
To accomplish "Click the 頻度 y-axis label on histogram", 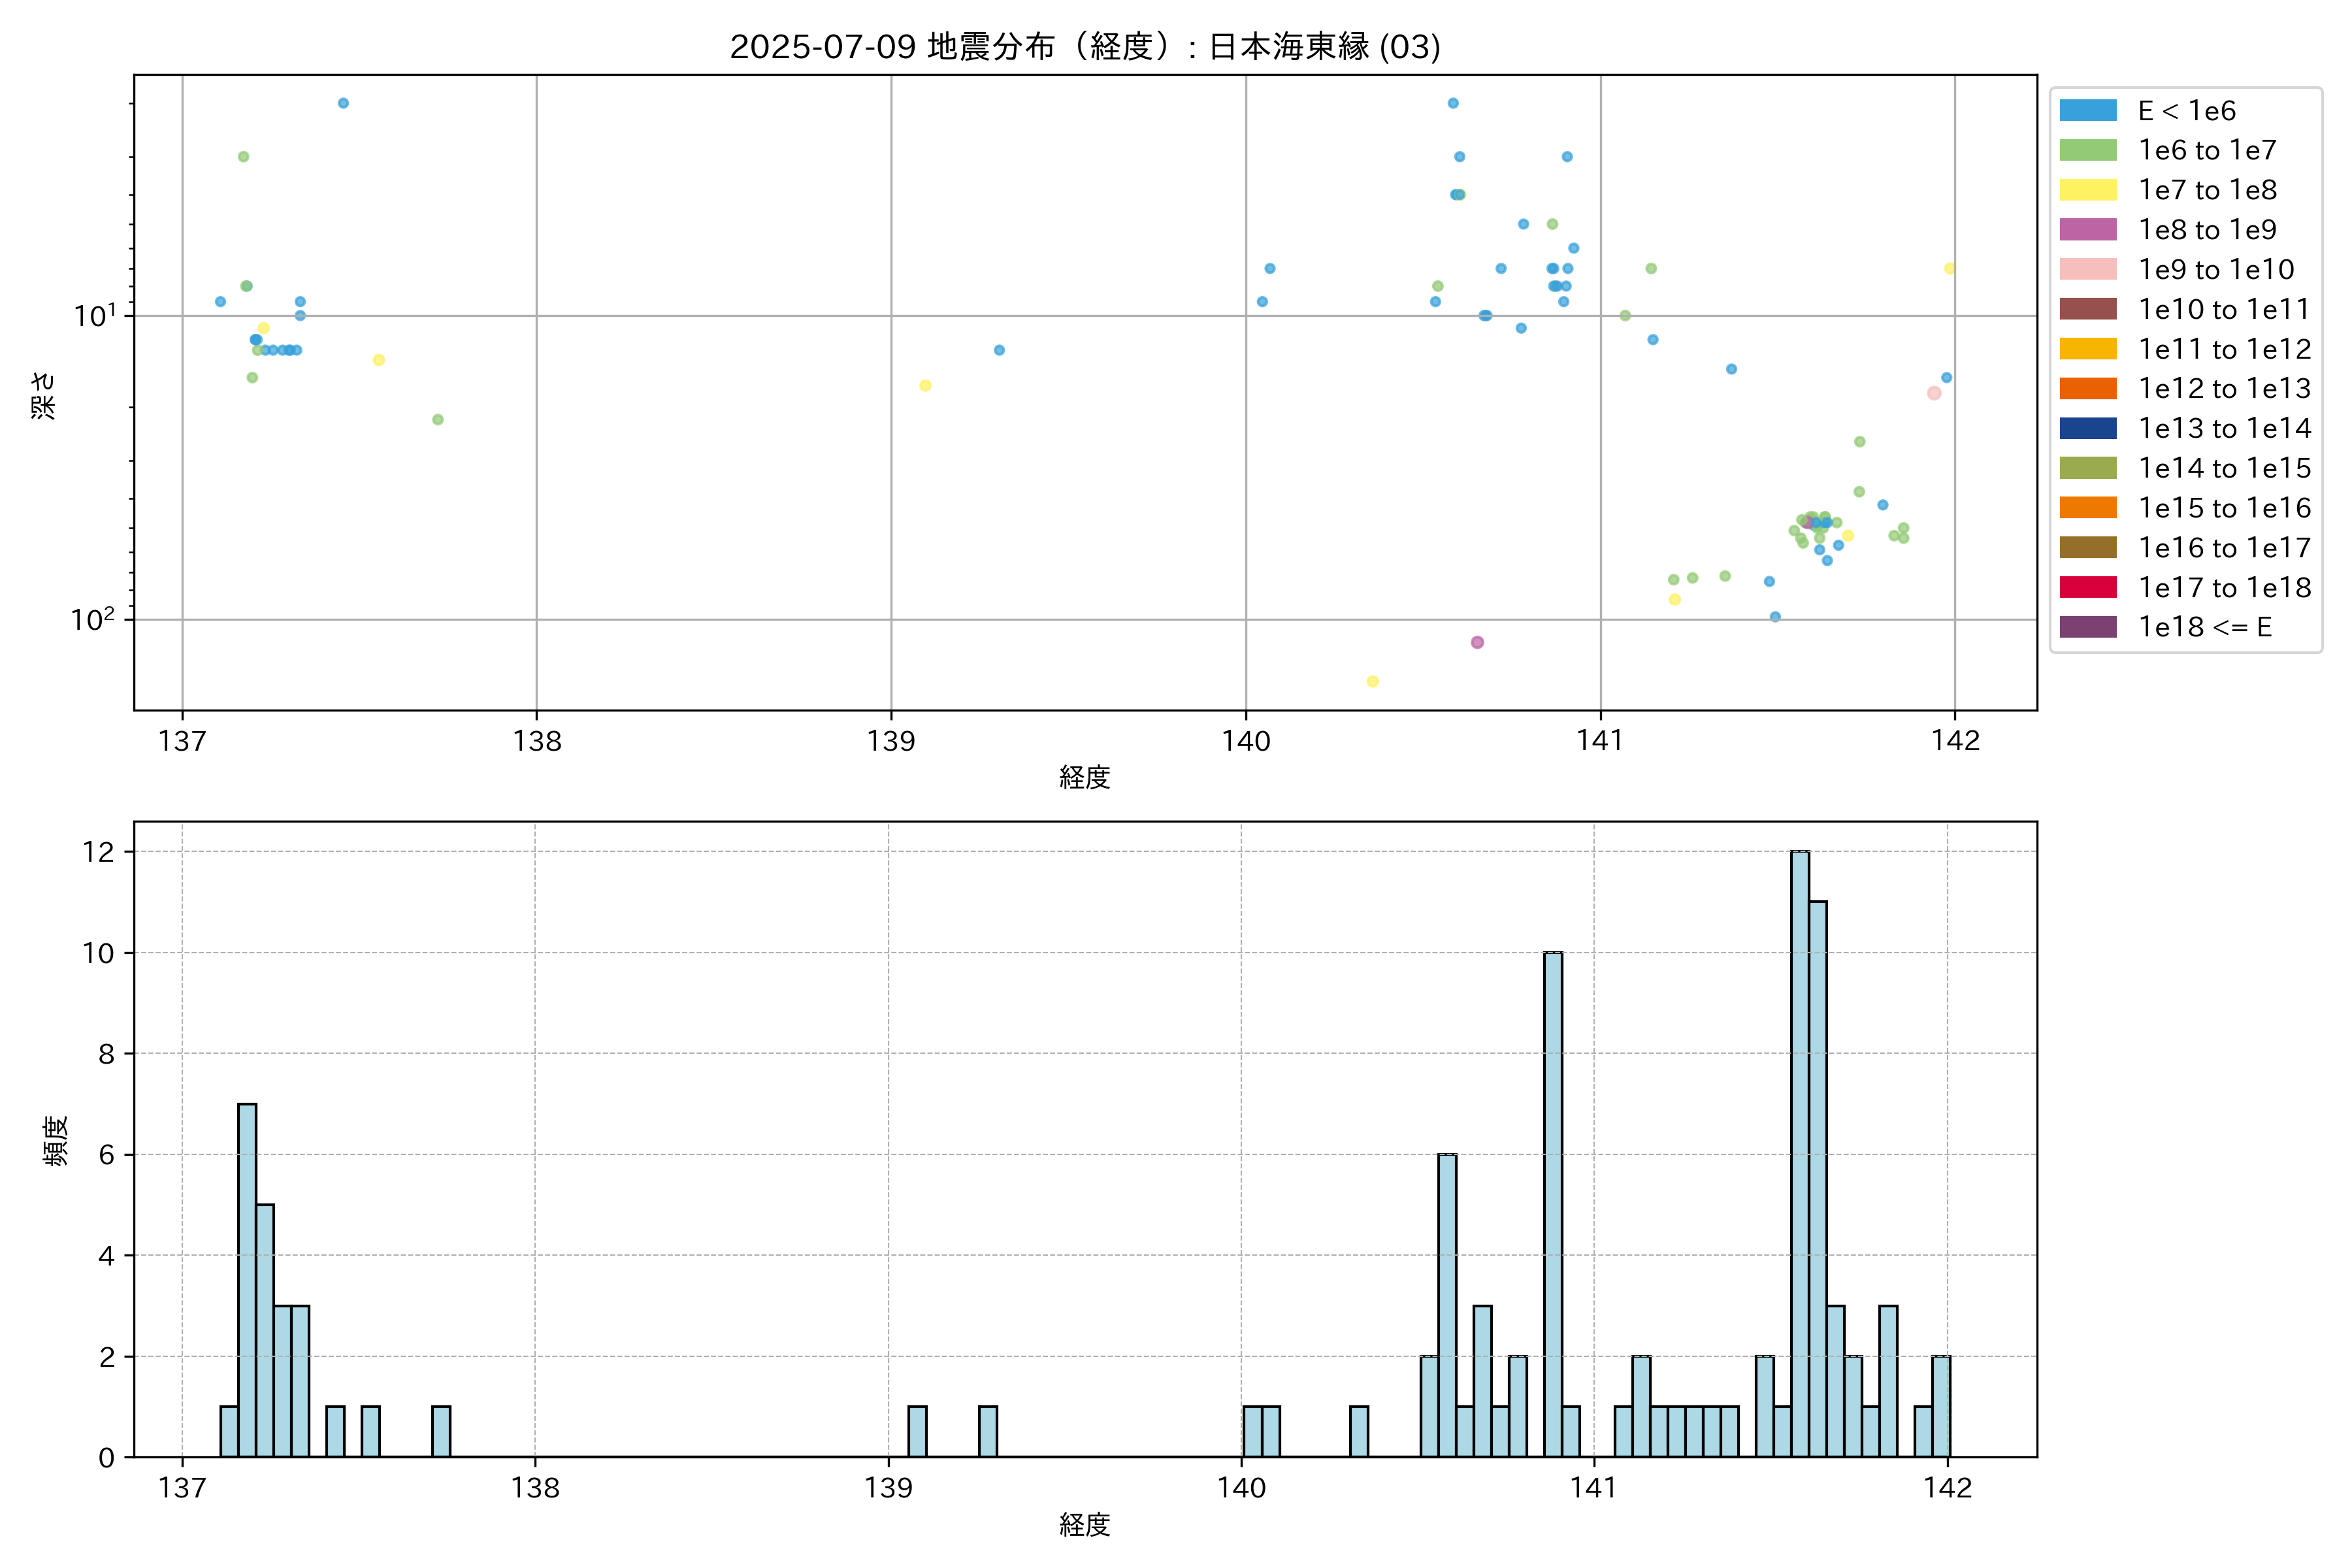I will (x=56, y=1140).
